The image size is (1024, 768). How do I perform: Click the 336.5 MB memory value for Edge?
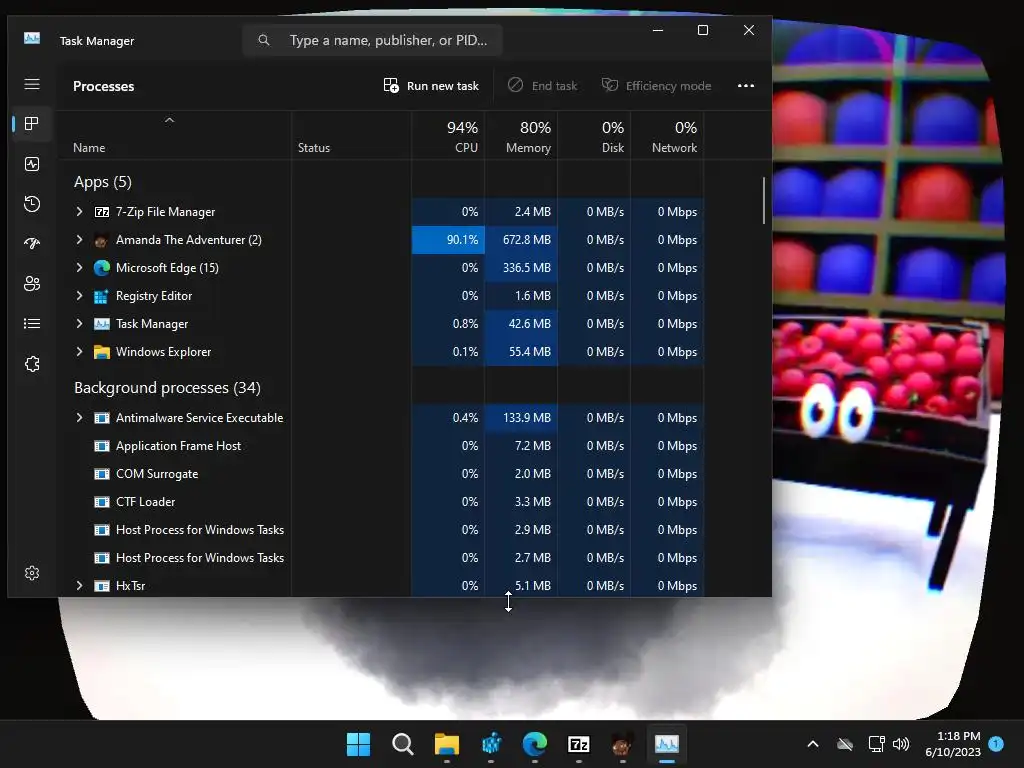521,268
